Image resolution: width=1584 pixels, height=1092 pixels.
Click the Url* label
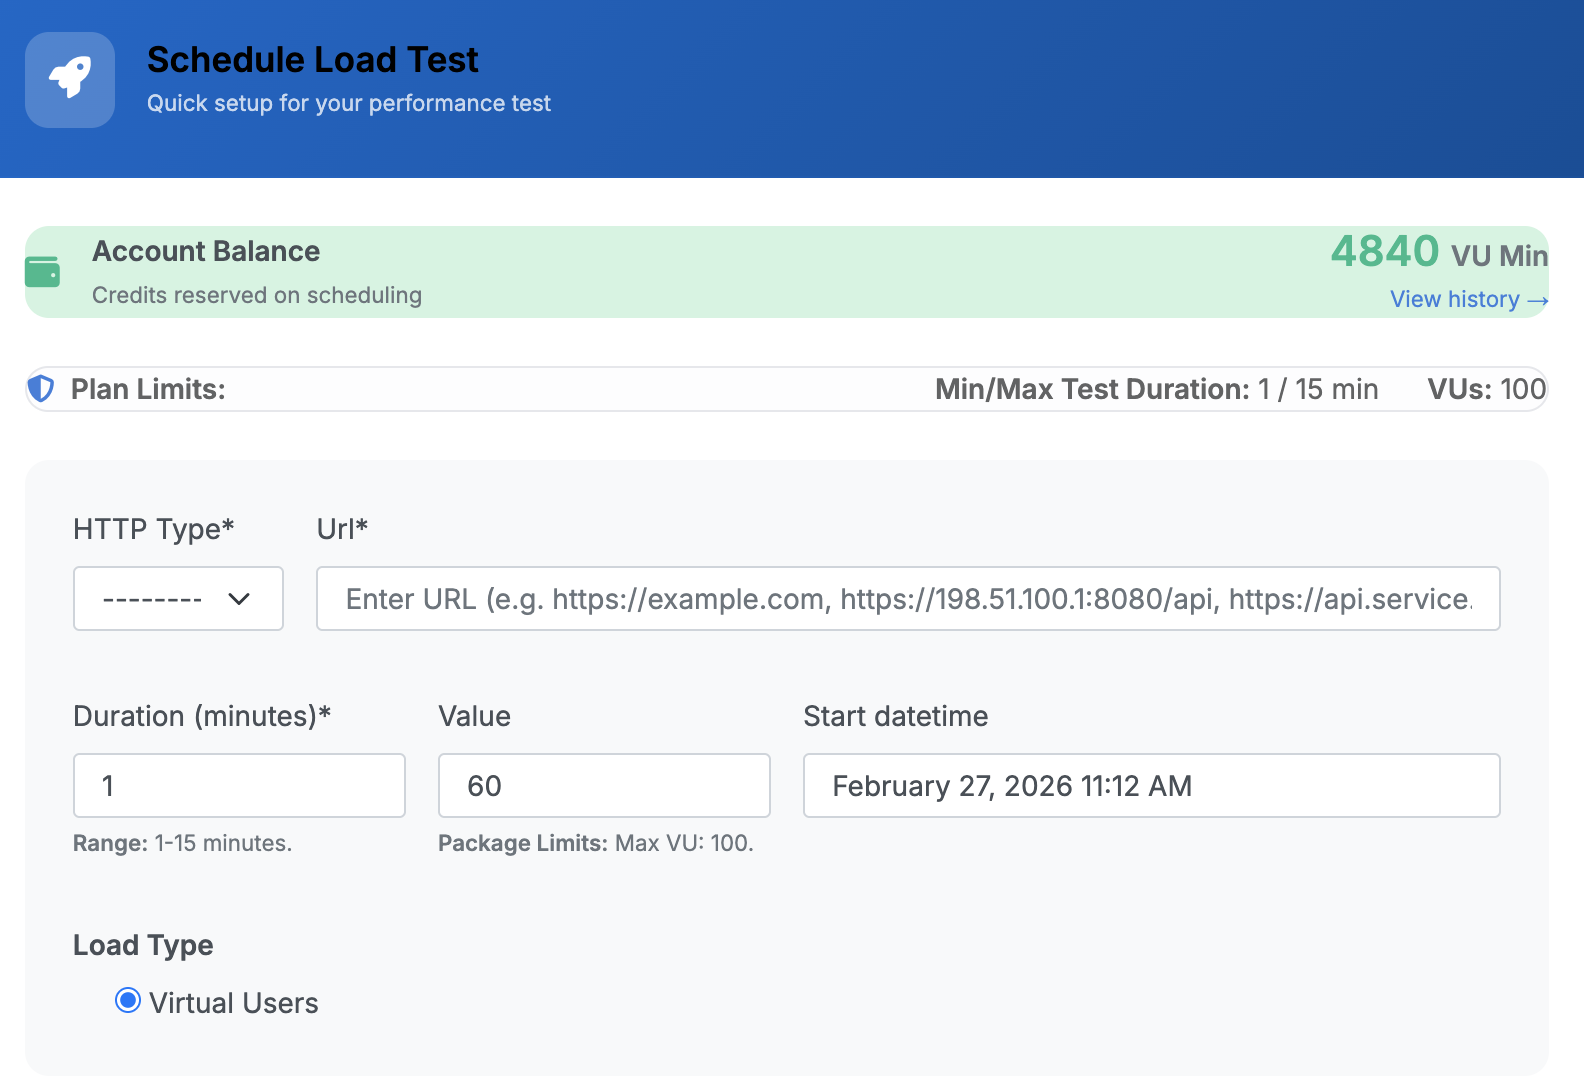(342, 529)
